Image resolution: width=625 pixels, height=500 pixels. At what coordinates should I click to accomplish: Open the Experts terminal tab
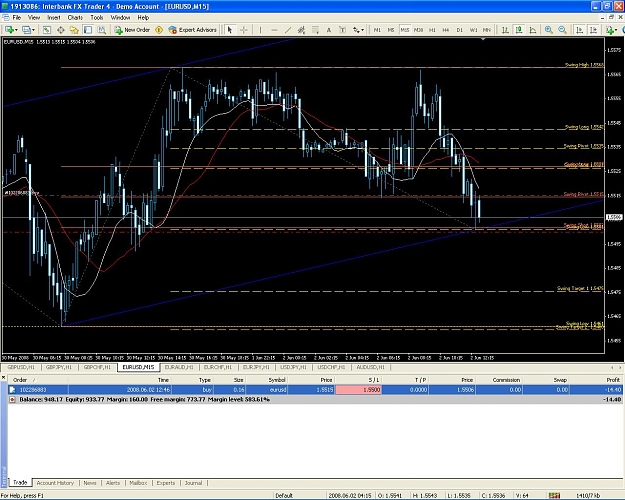[x=165, y=483]
